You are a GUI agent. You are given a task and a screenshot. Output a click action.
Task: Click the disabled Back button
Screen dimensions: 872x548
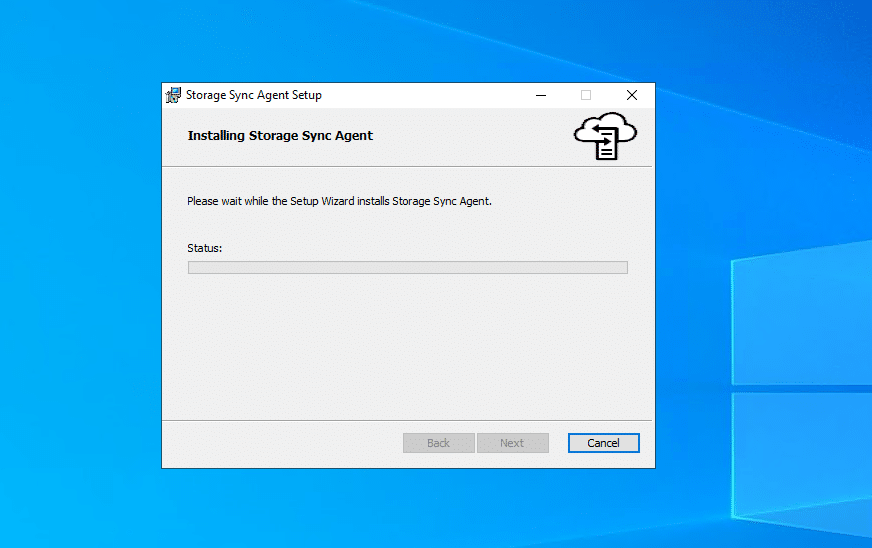click(438, 443)
